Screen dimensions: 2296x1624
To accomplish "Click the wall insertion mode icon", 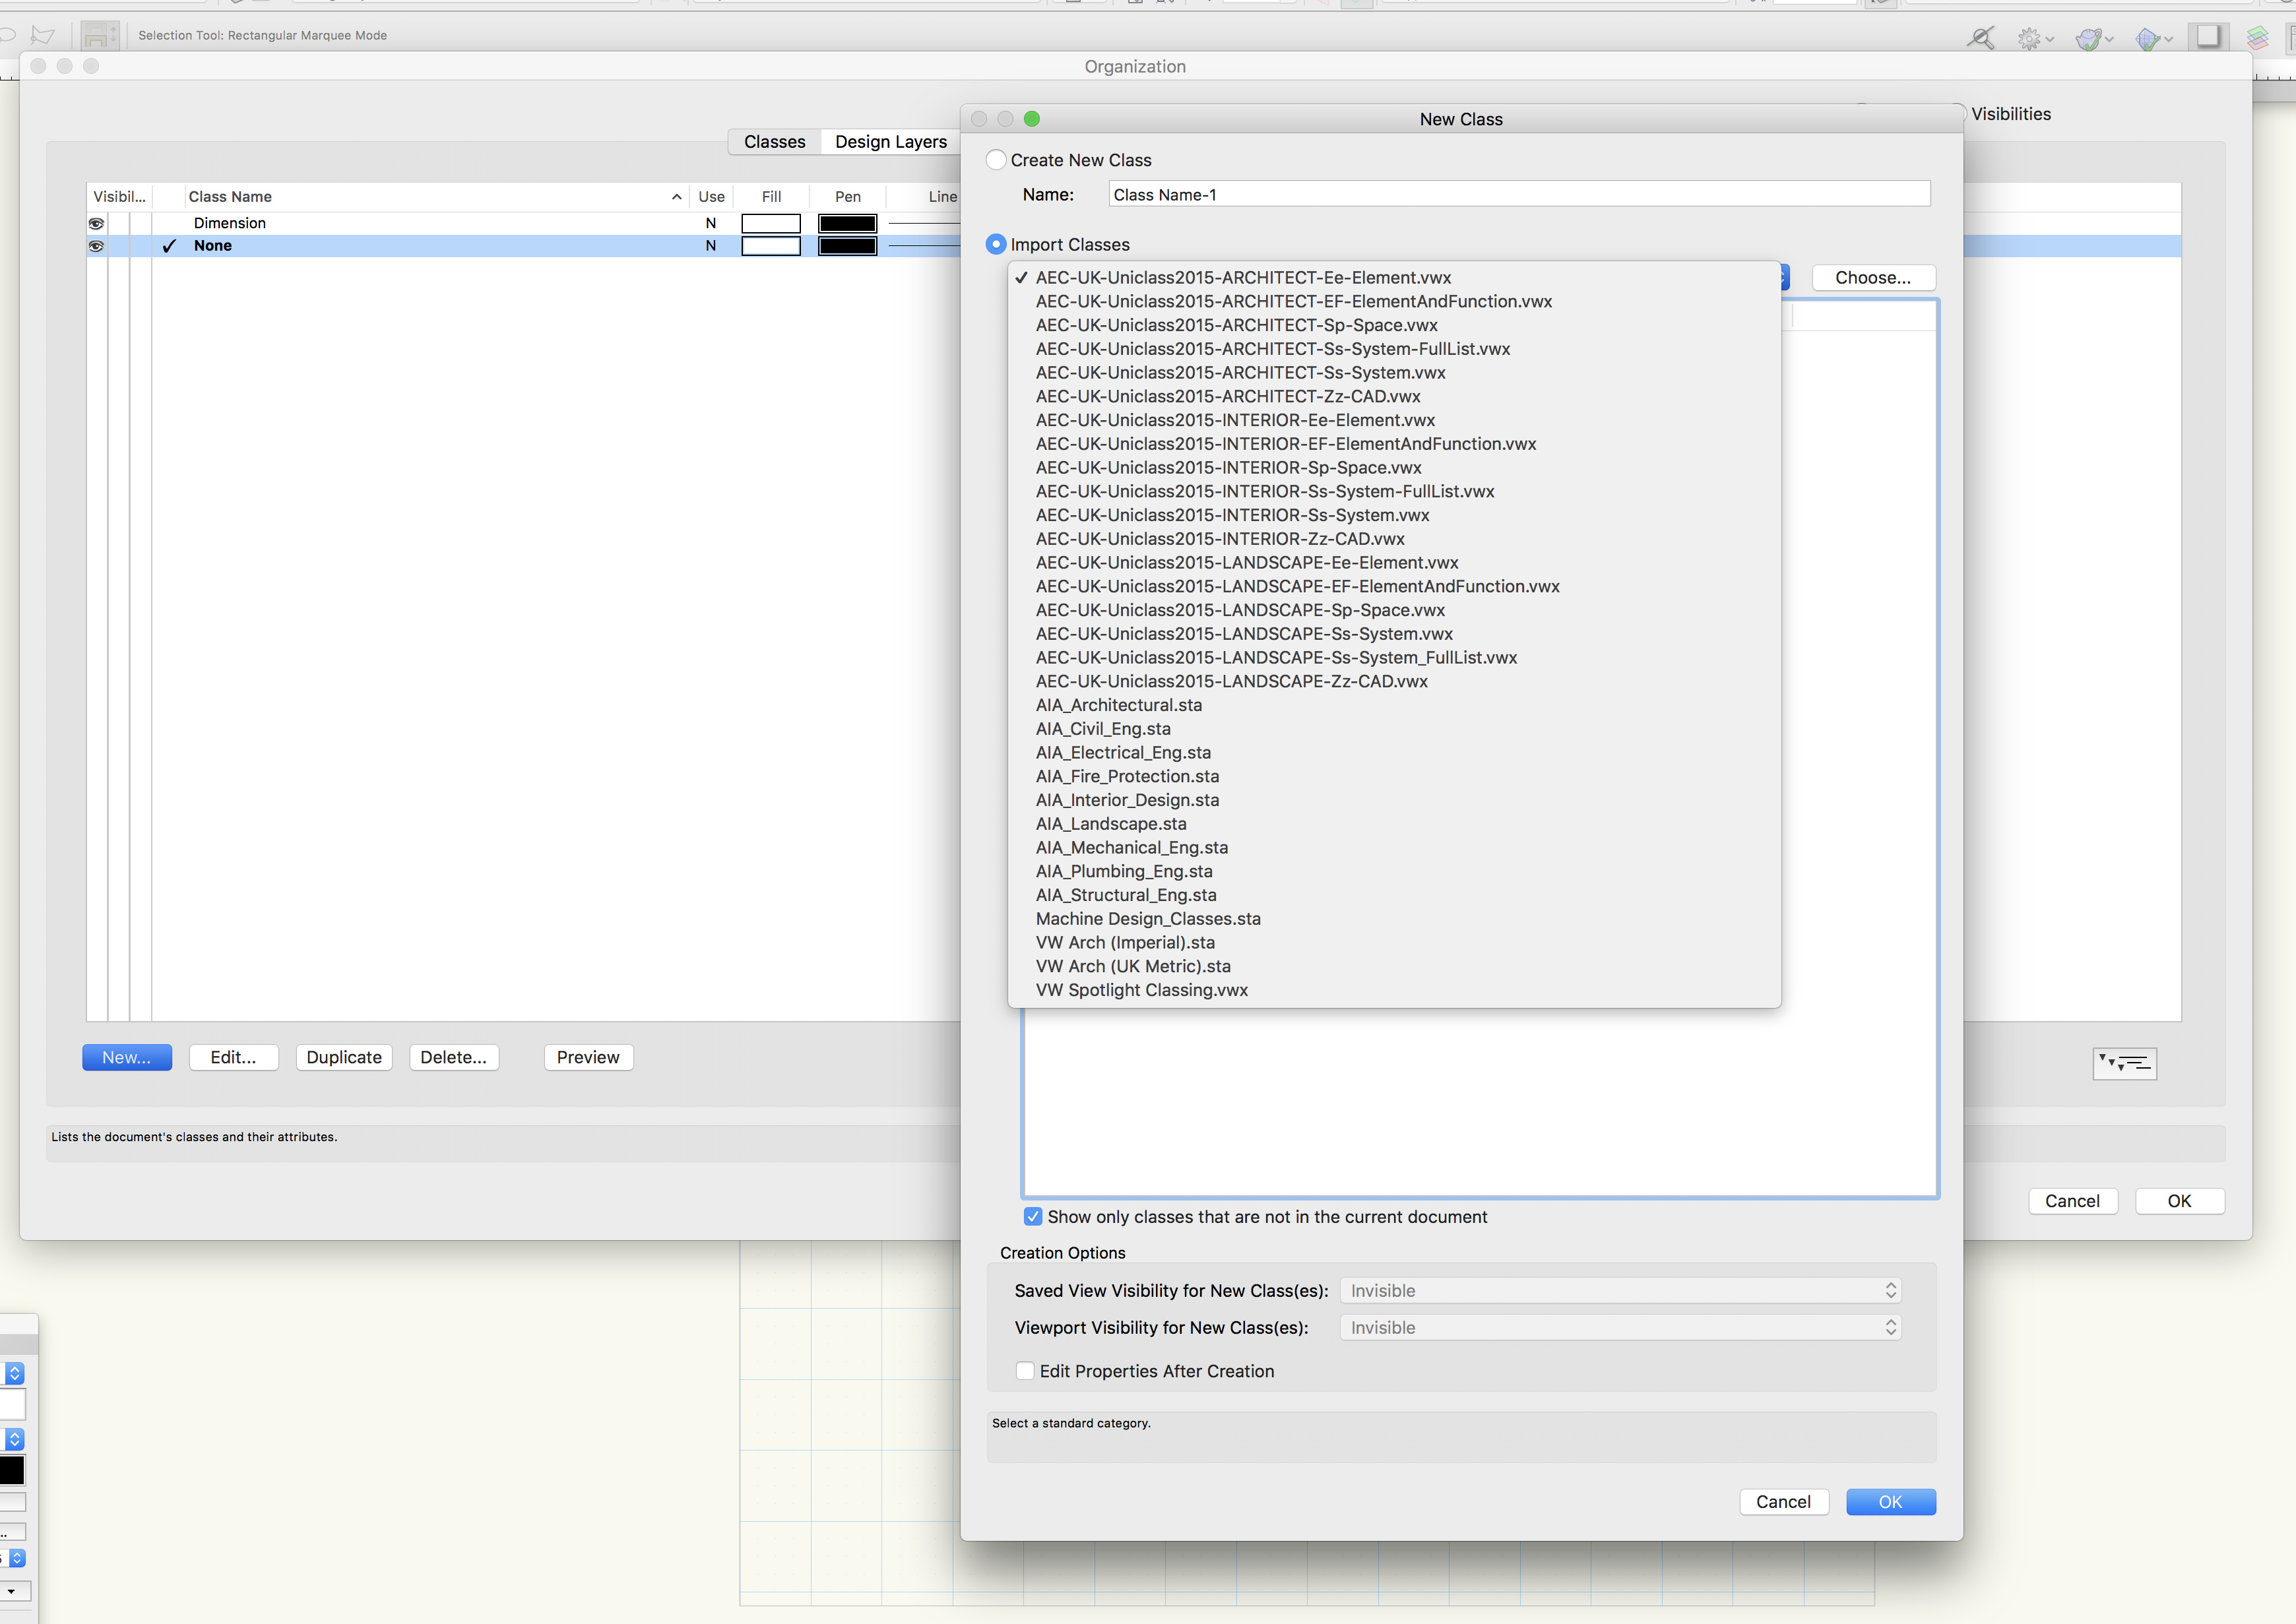I will click(x=98, y=36).
